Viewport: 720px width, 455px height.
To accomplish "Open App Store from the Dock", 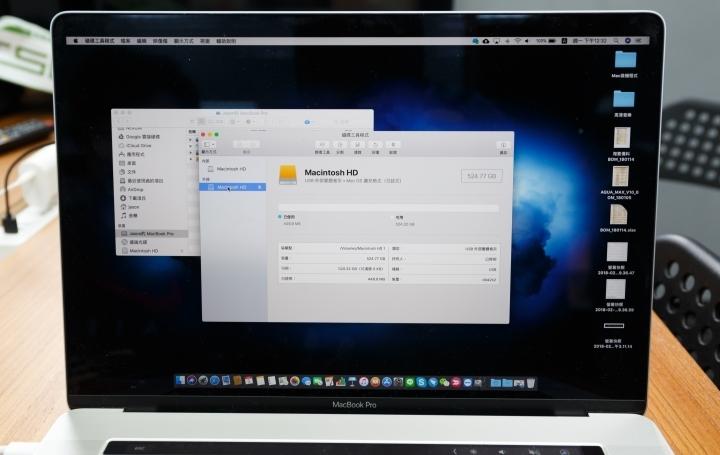I will (387, 382).
